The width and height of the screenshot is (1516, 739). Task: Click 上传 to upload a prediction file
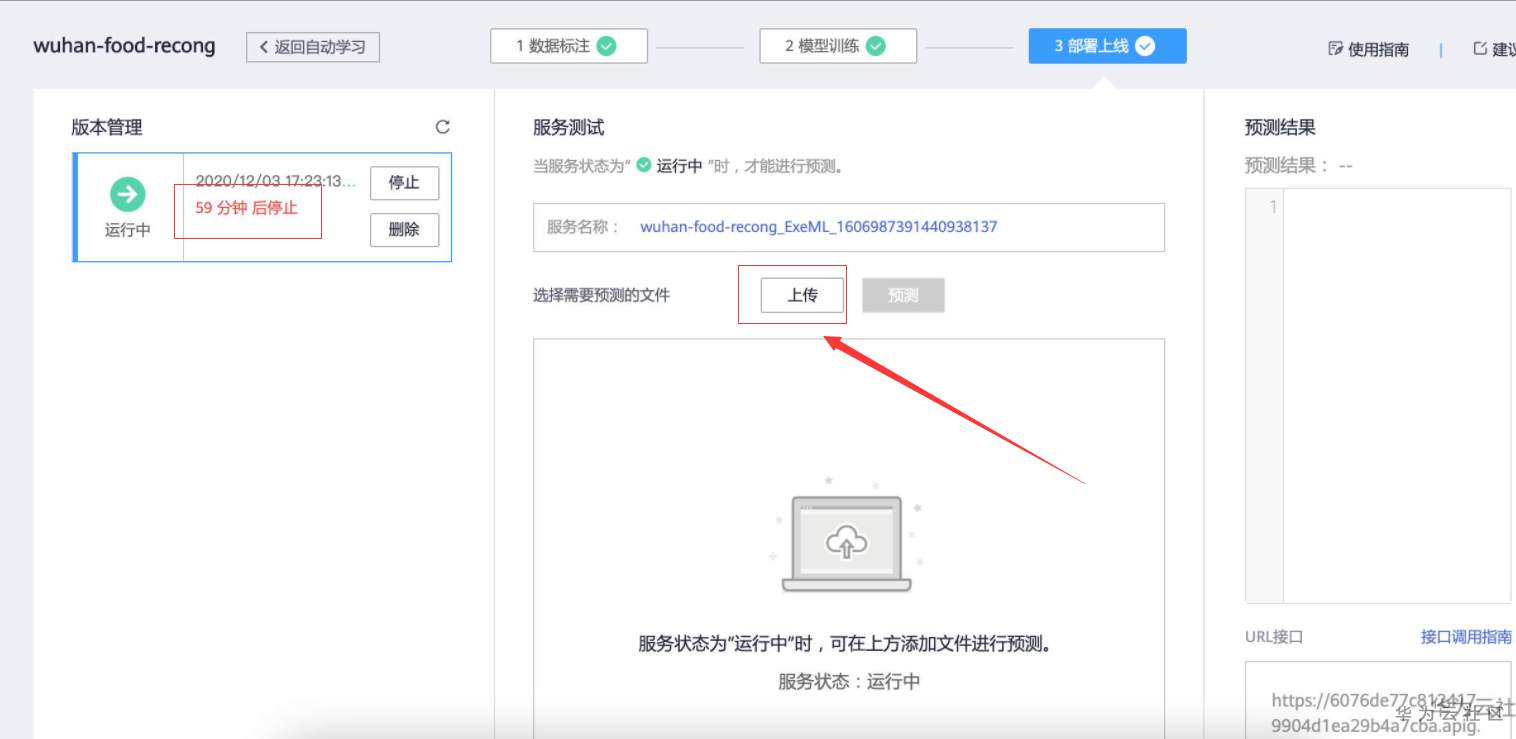point(802,295)
